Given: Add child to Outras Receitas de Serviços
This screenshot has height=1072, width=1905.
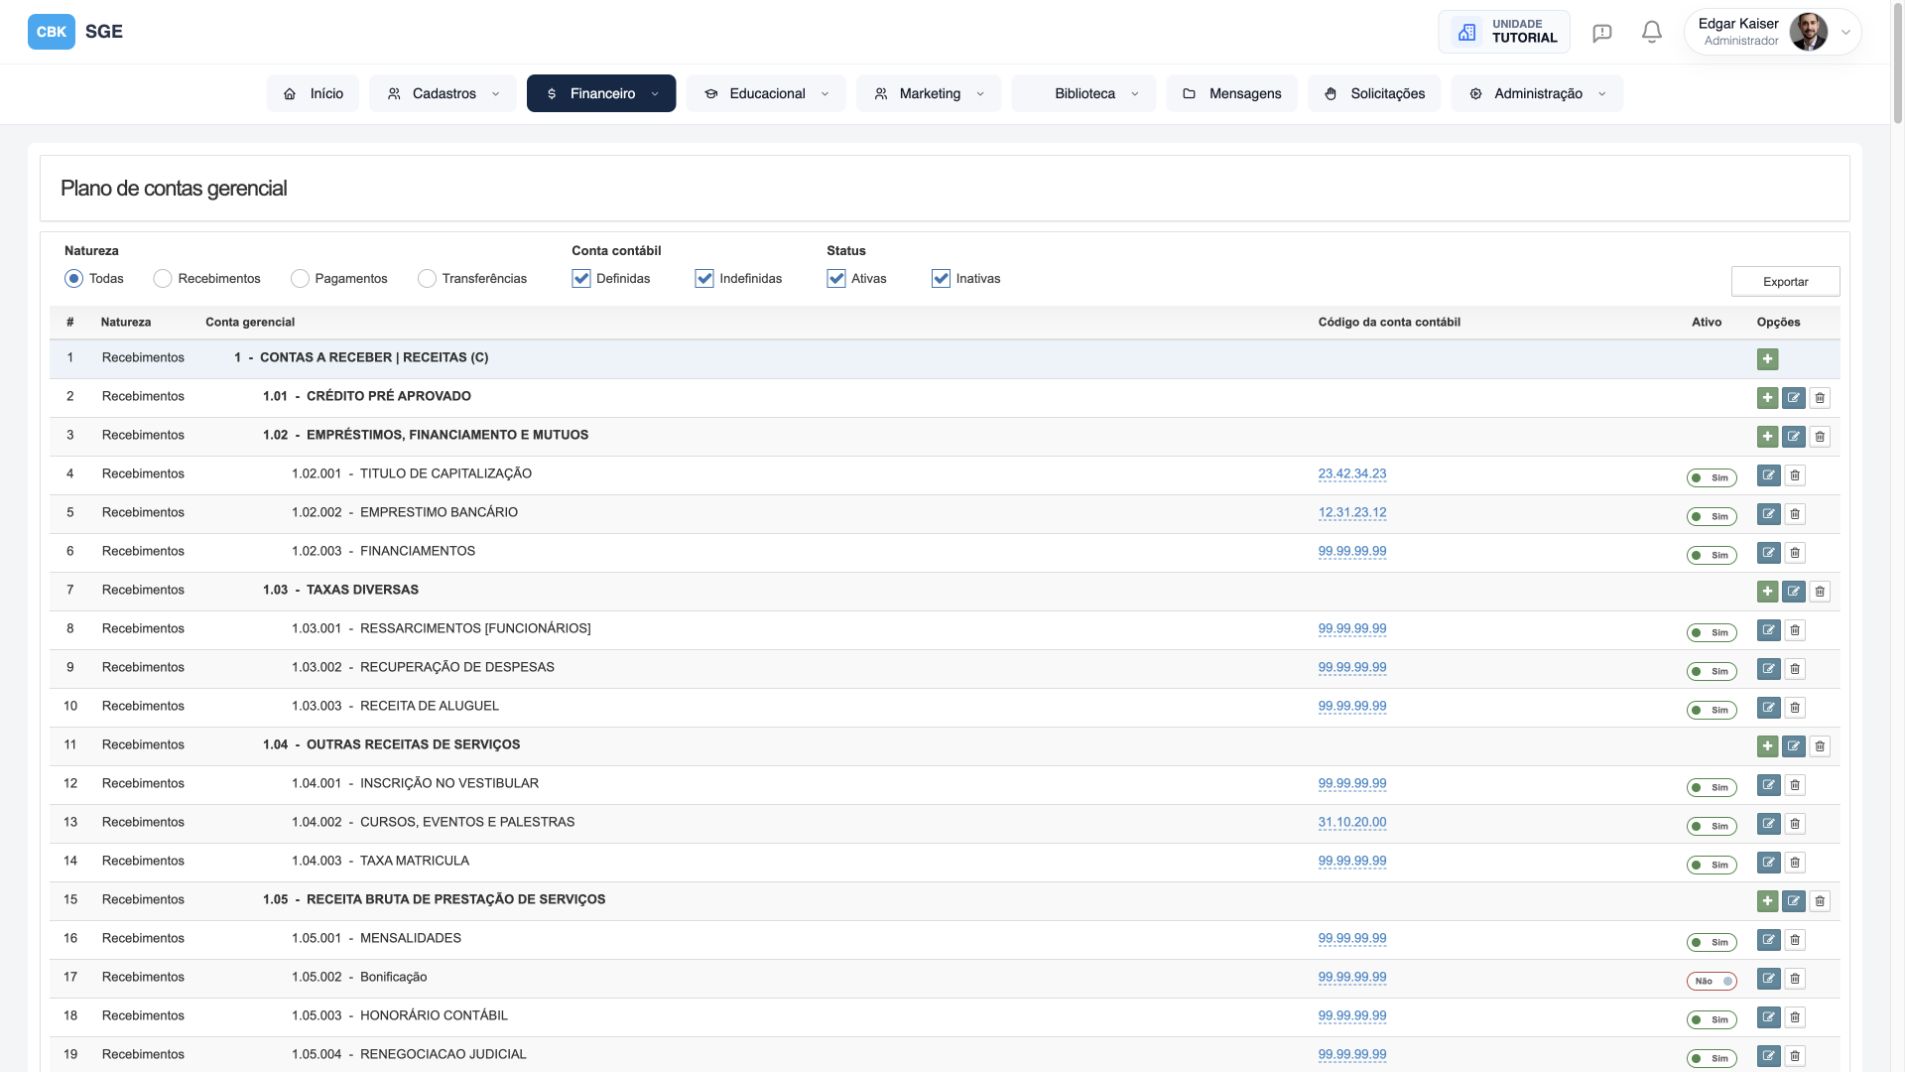Looking at the screenshot, I should [x=1767, y=746].
